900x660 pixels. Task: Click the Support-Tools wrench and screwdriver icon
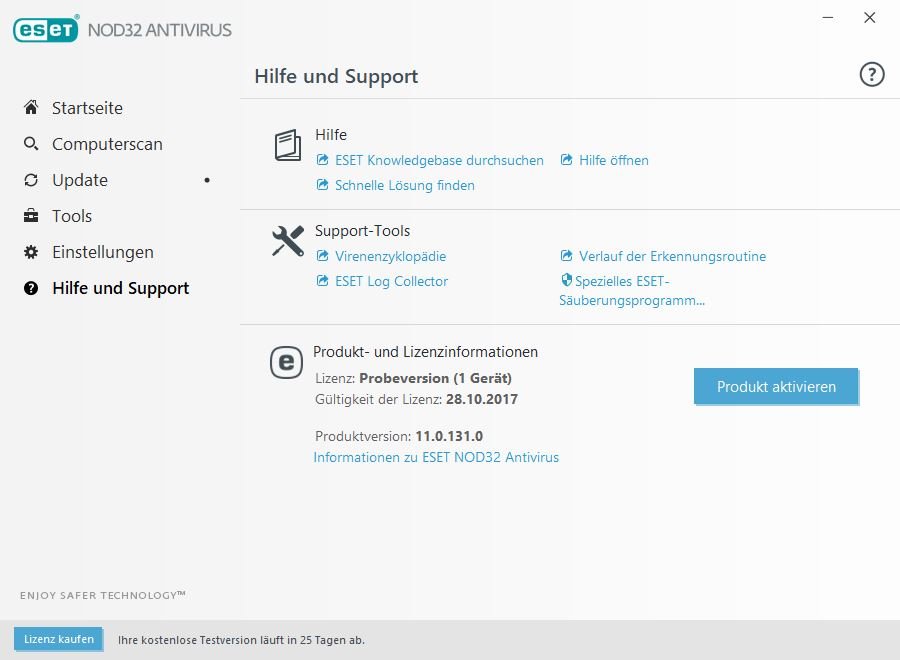(288, 240)
